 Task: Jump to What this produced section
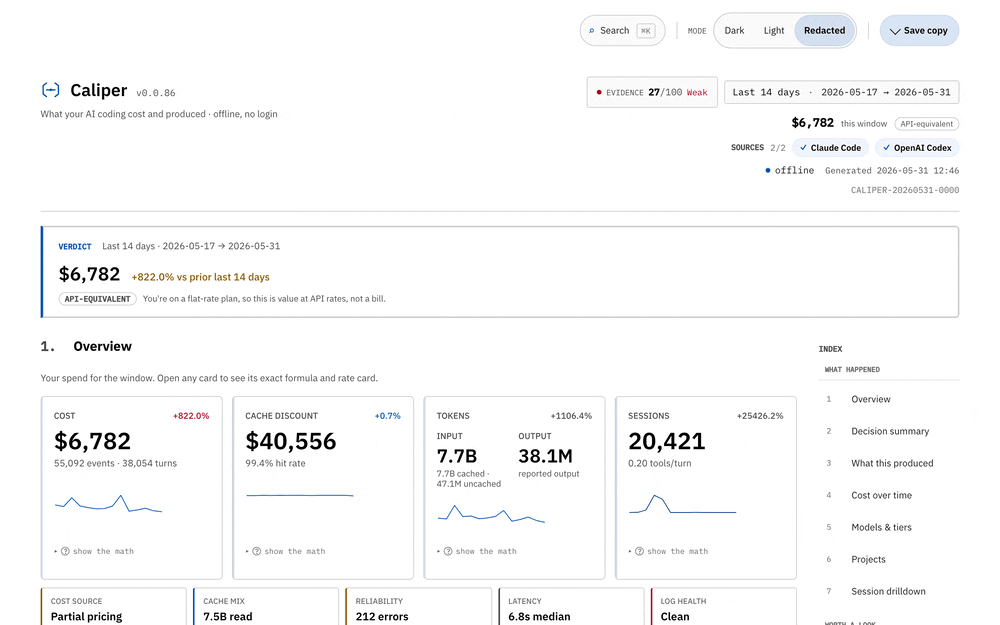pyautogui.click(x=892, y=463)
